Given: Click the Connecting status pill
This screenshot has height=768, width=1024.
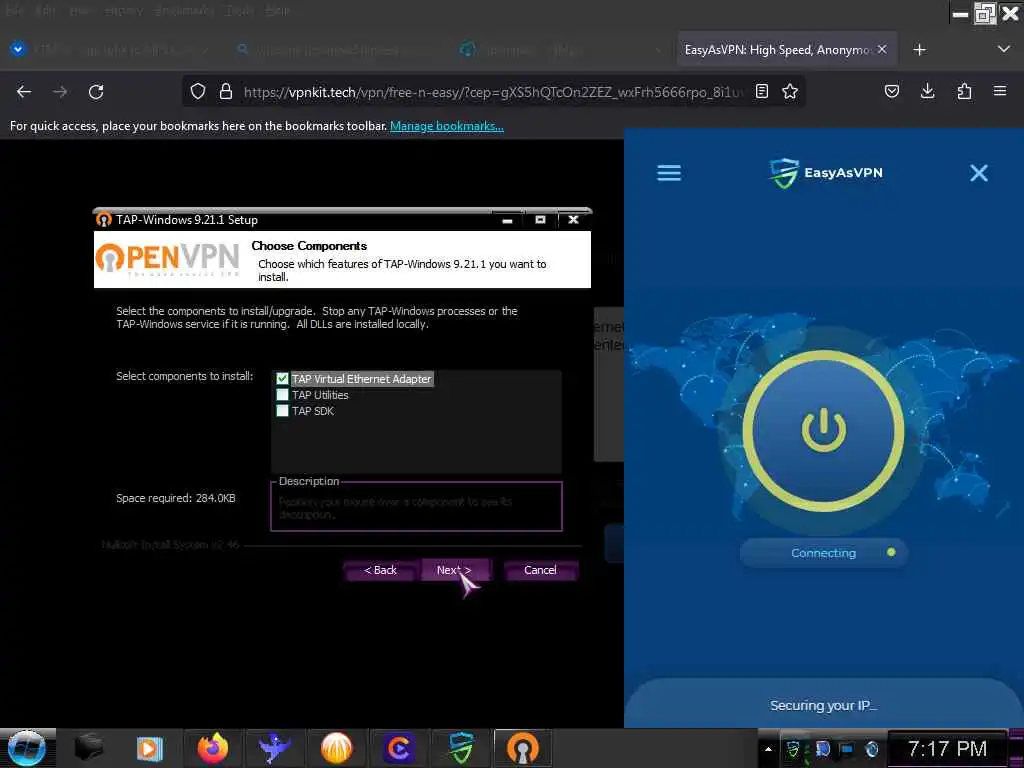Looking at the screenshot, I should coord(824,553).
